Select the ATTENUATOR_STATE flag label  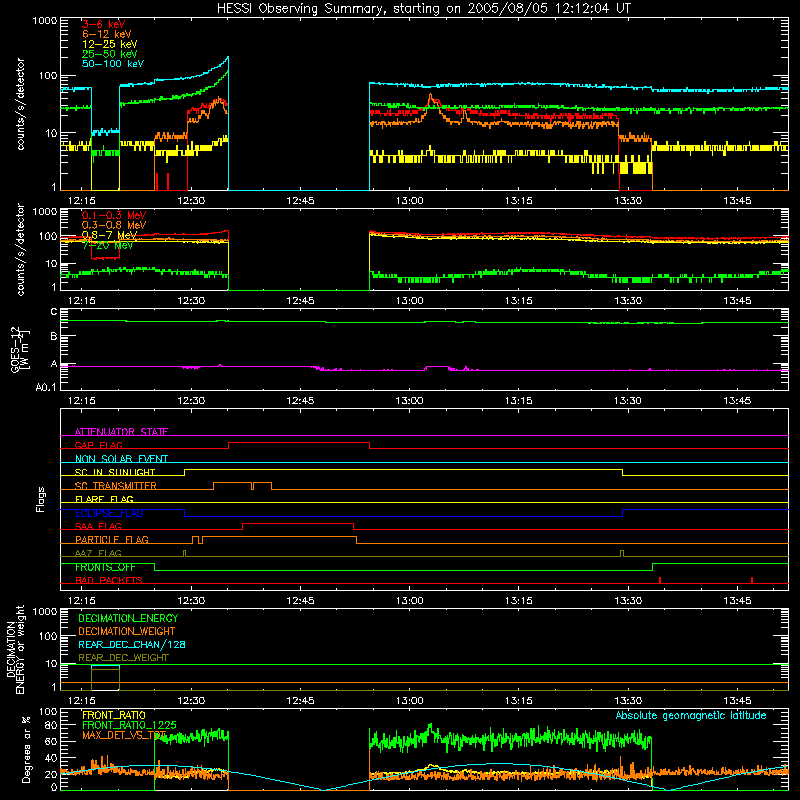pyautogui.click(x=121, y=432)
